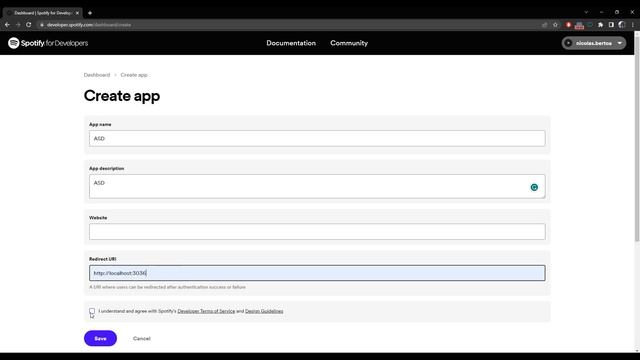Check the agree with Terms checkbox
Viewport: 640px width, 360px height.
[x=92, y=311]
